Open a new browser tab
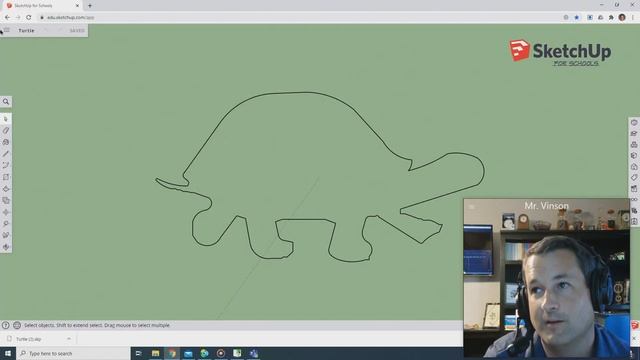The image size is (640, 360). 90,6
